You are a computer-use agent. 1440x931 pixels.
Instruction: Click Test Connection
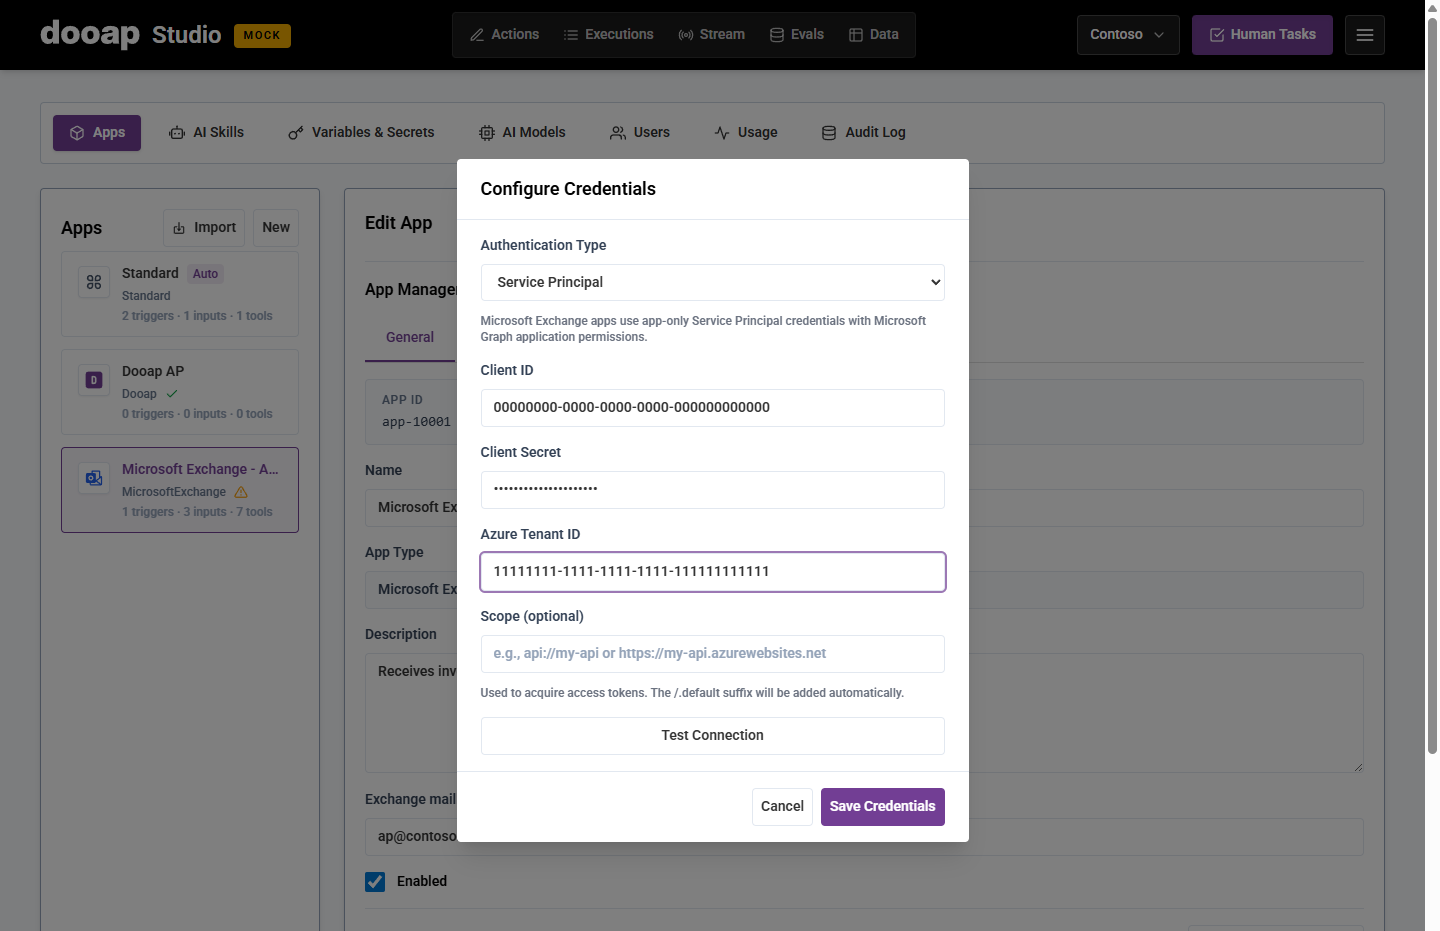tap(713, 736)
